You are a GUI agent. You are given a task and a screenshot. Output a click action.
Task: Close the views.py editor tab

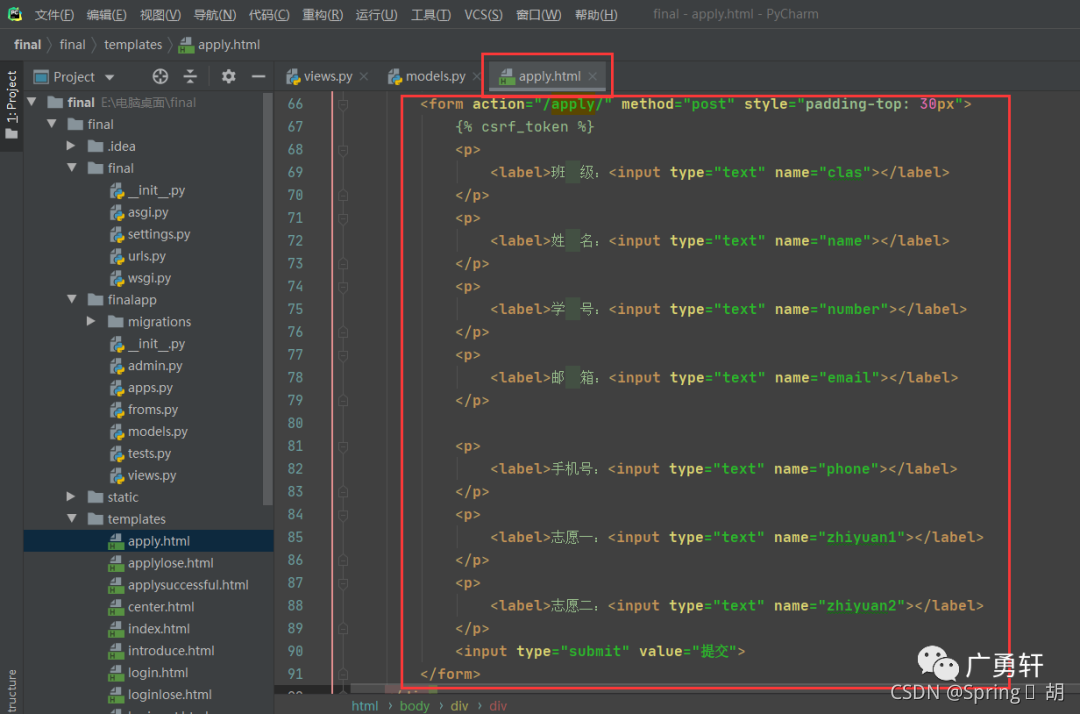[x=363, y=76]
